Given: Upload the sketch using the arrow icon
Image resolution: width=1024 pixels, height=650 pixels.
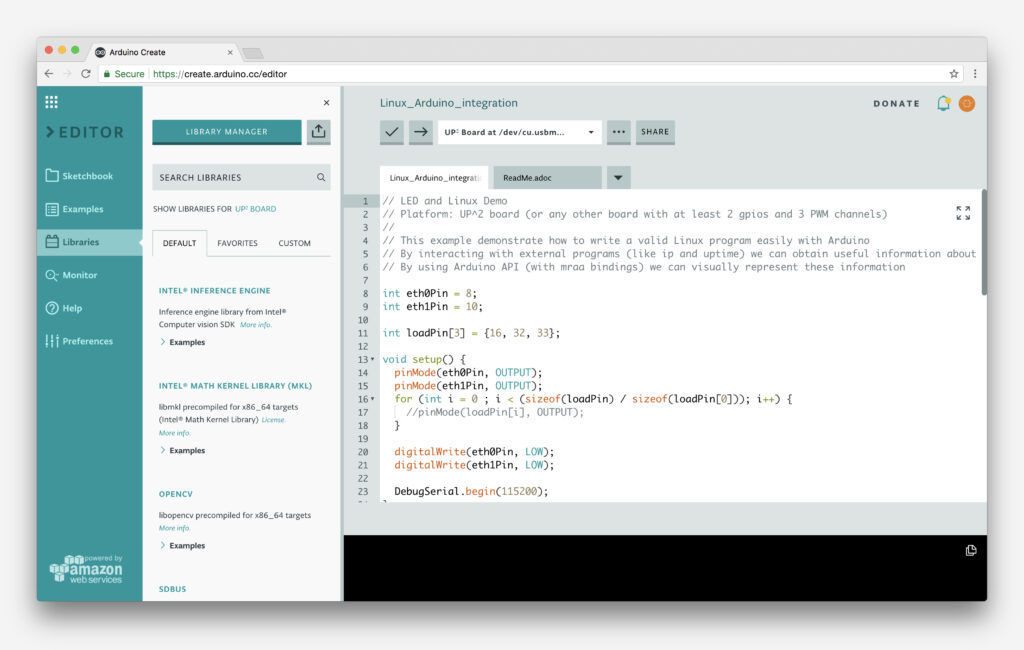Looking at the screenshot, I should pyautogui.click(x=419, y=131).
